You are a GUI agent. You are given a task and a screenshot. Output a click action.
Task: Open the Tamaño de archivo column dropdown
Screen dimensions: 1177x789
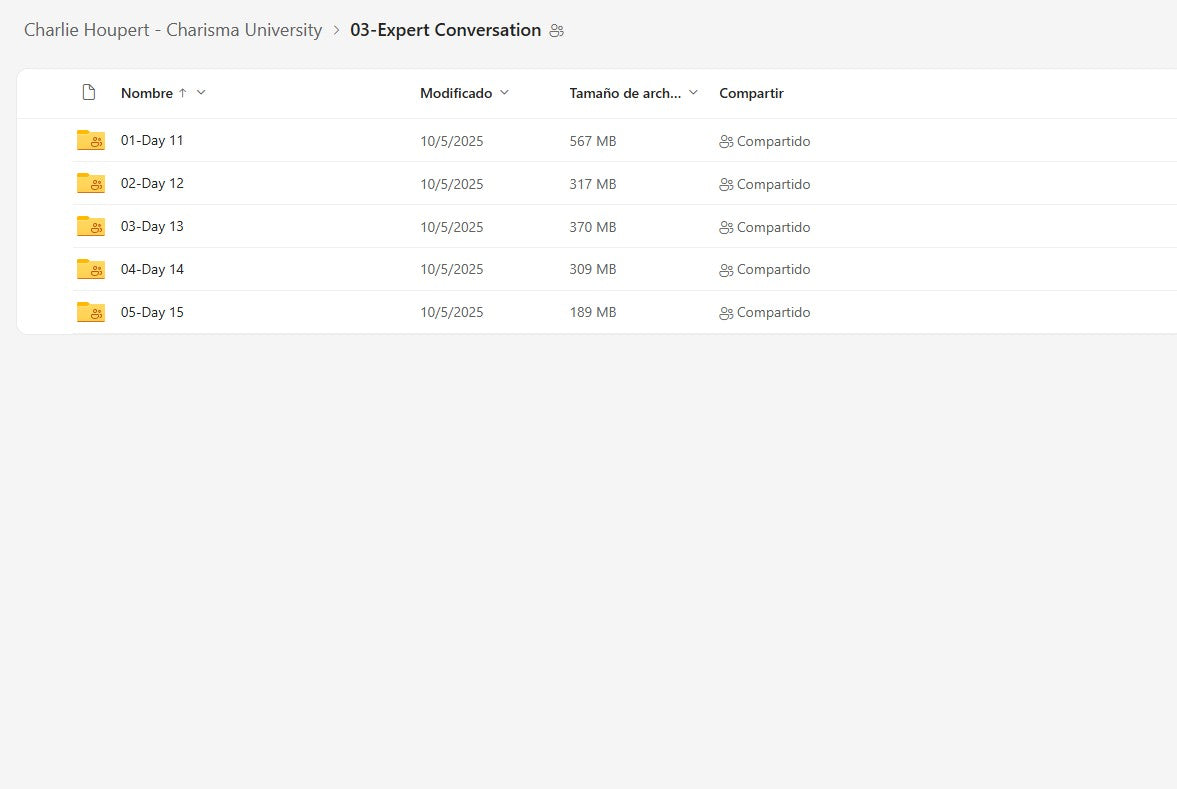[693, 93]
